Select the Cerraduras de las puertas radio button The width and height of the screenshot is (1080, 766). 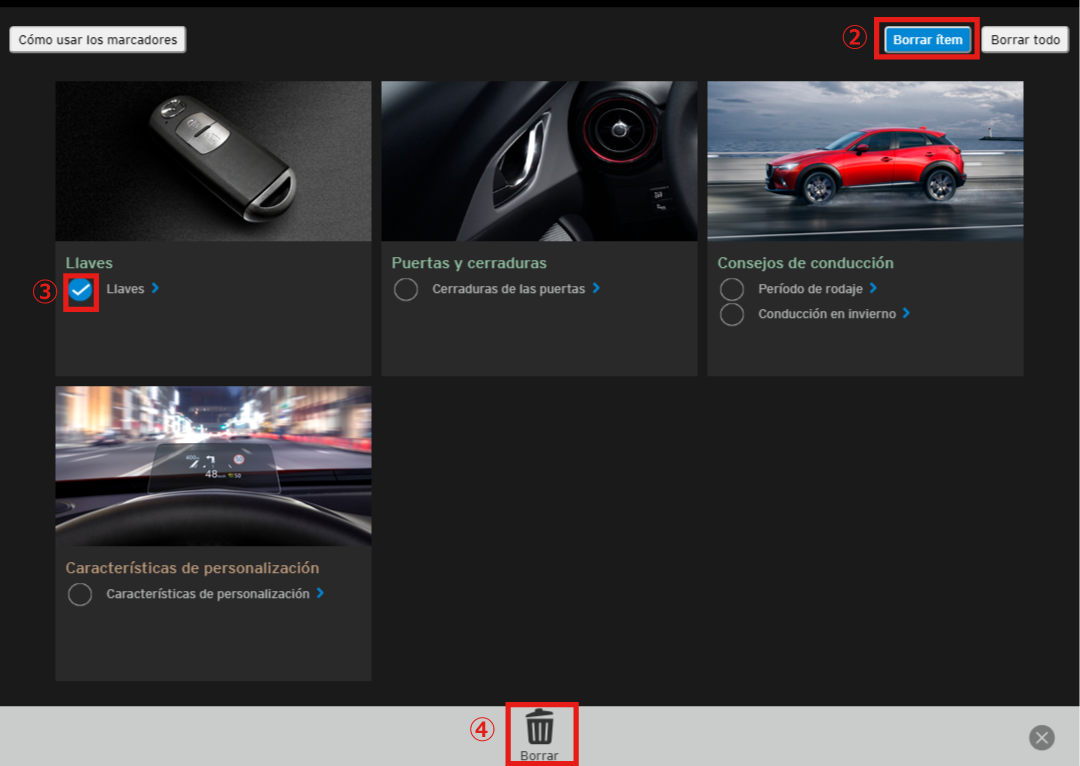click(406, 290)
